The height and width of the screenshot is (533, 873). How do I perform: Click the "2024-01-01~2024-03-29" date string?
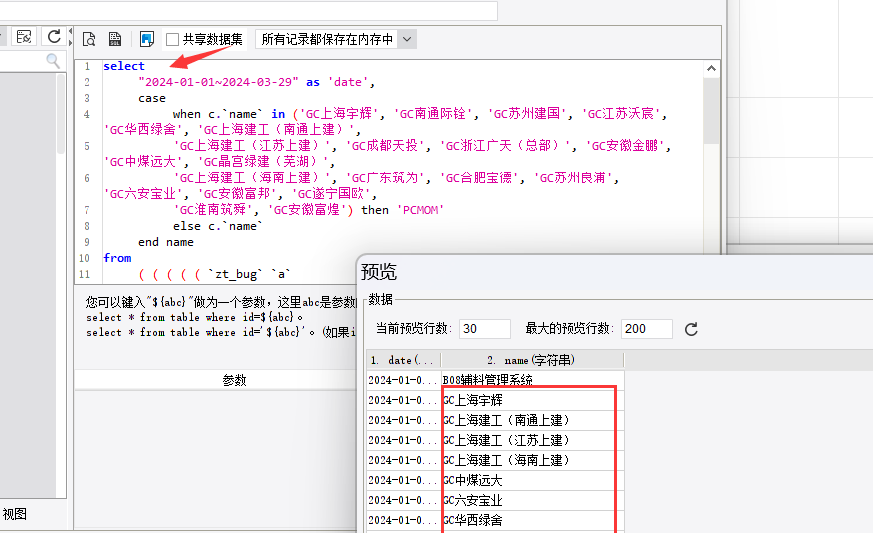pos(218,82)
